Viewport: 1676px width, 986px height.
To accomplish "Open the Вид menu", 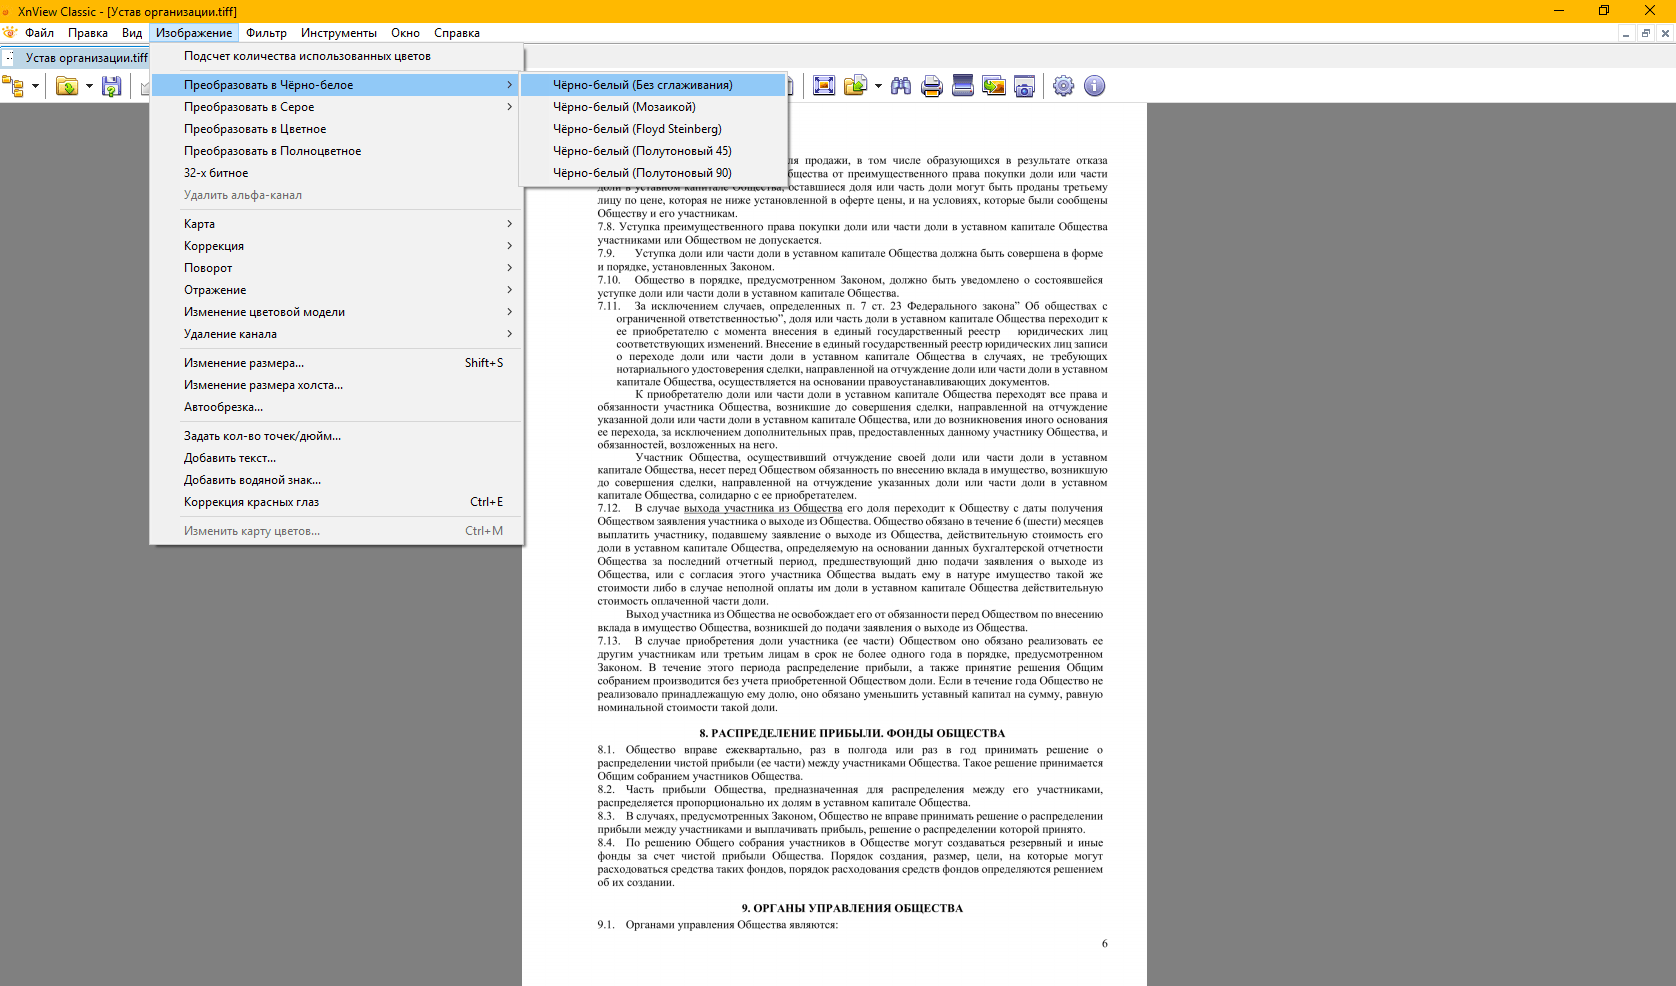I will click(132, 33).
